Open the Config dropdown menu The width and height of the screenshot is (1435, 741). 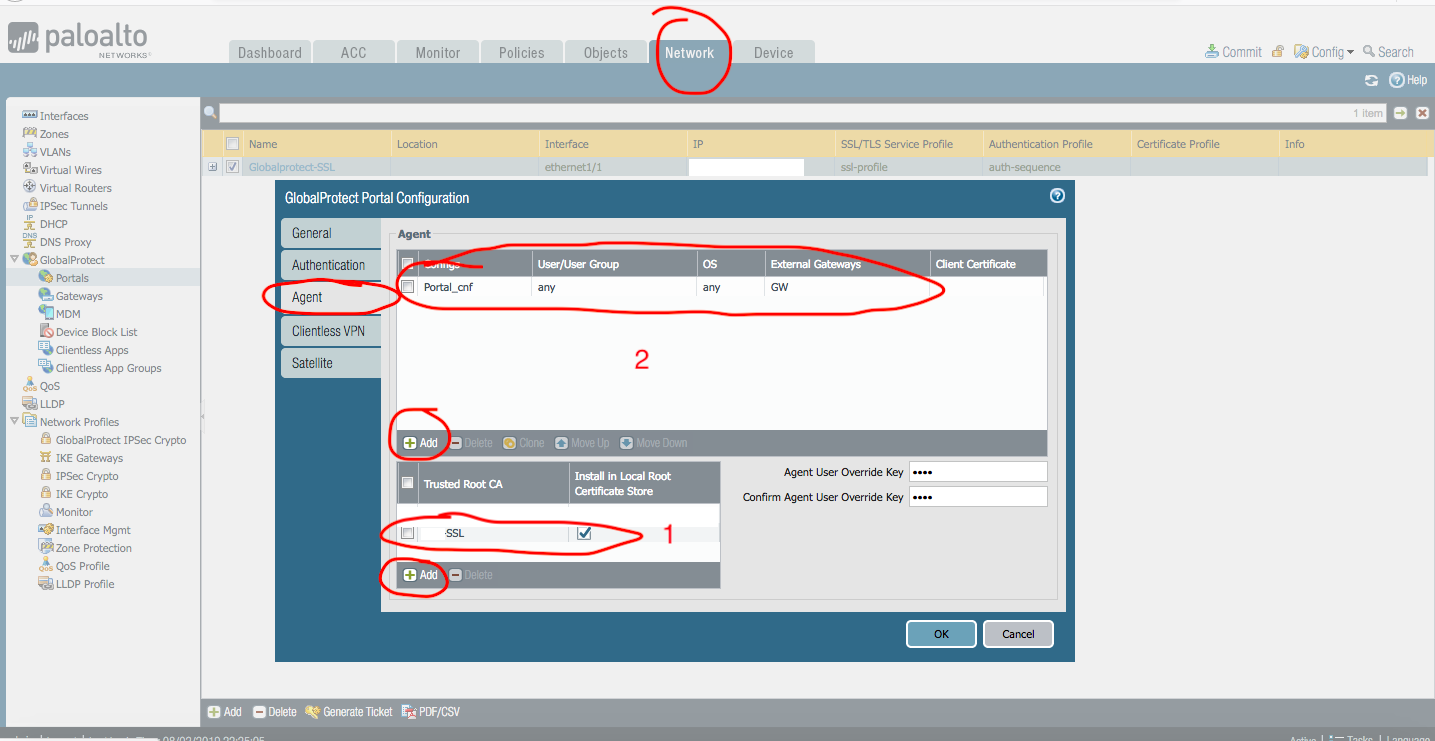coord(1326,52)
